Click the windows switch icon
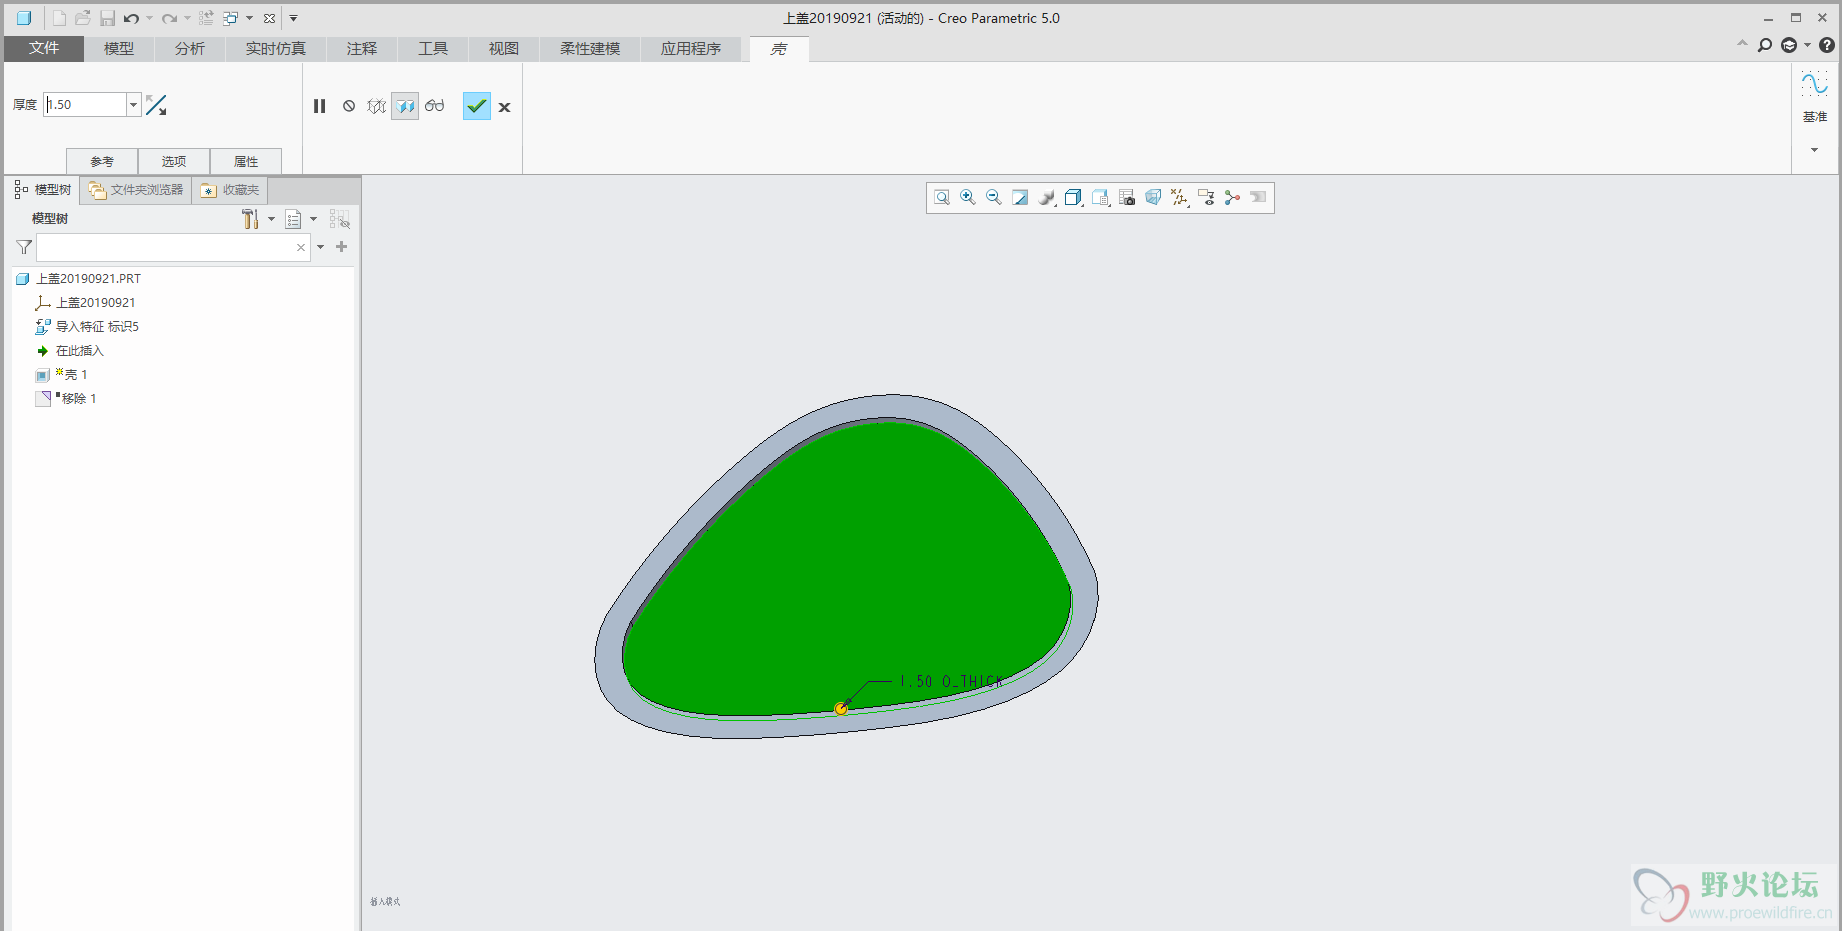 pyautogui.click(x=231, y=18)
